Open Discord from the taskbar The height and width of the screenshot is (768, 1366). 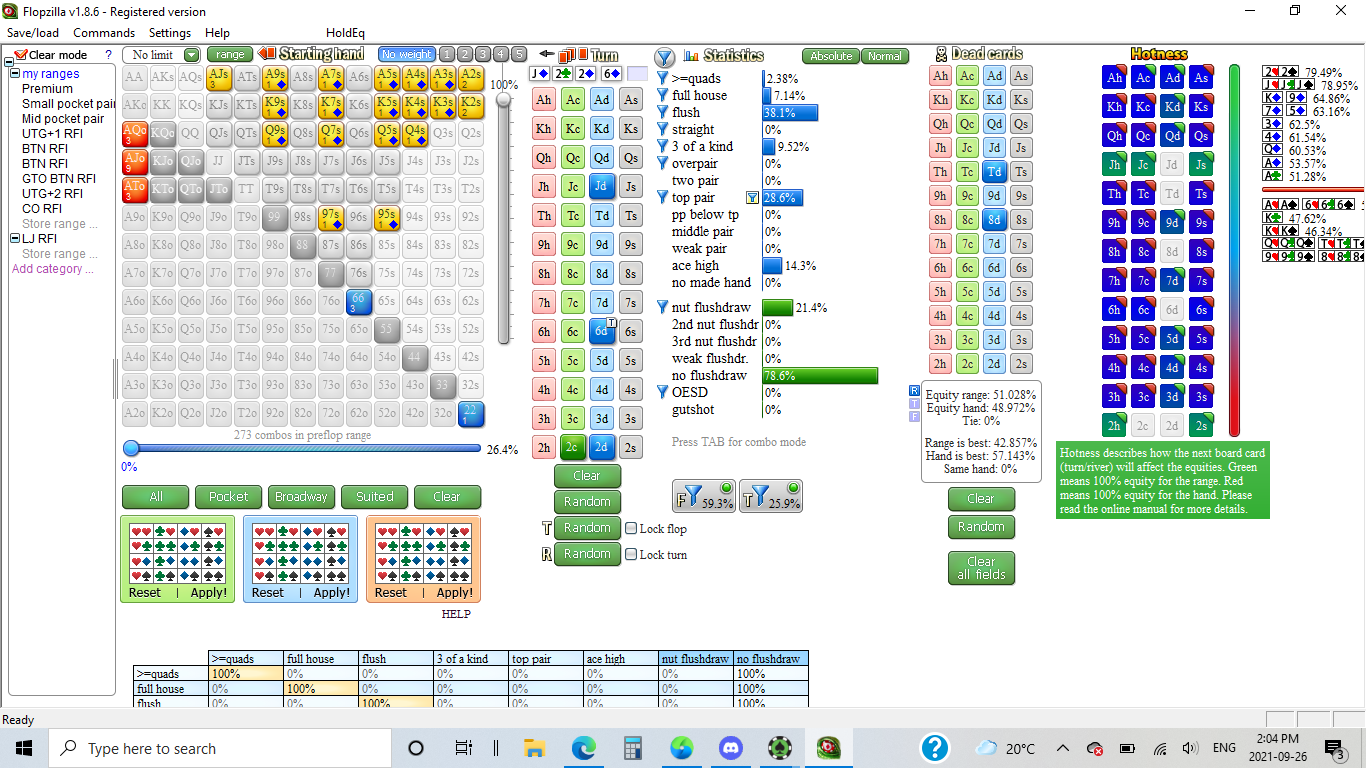coord(731,748)
